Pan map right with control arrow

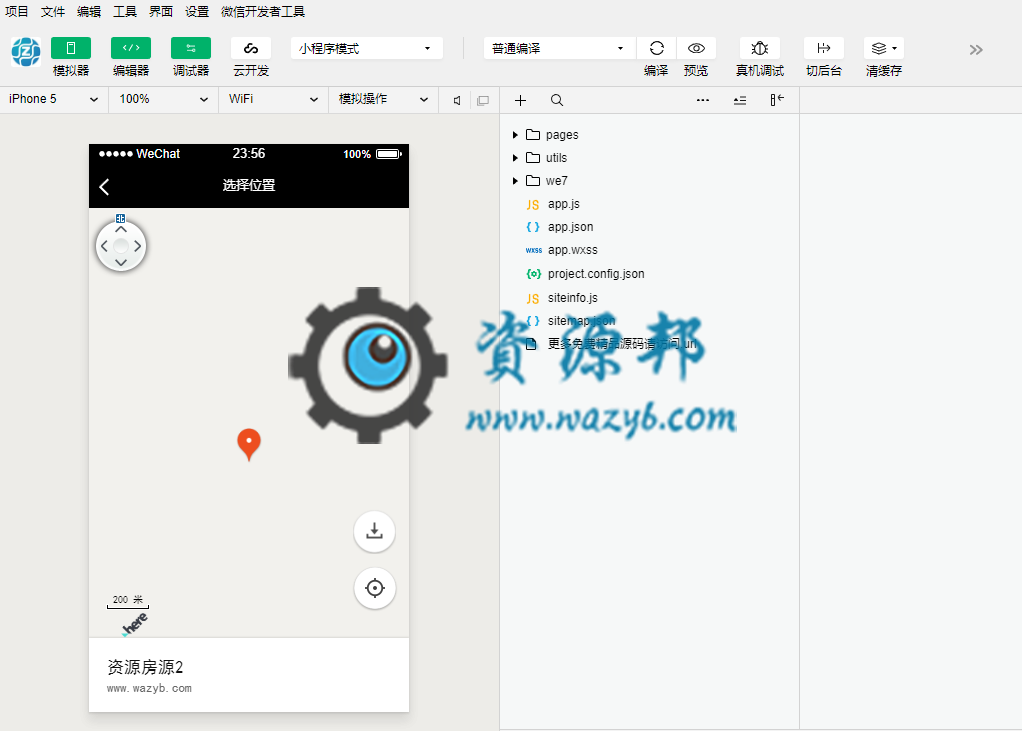pos(138,246)
